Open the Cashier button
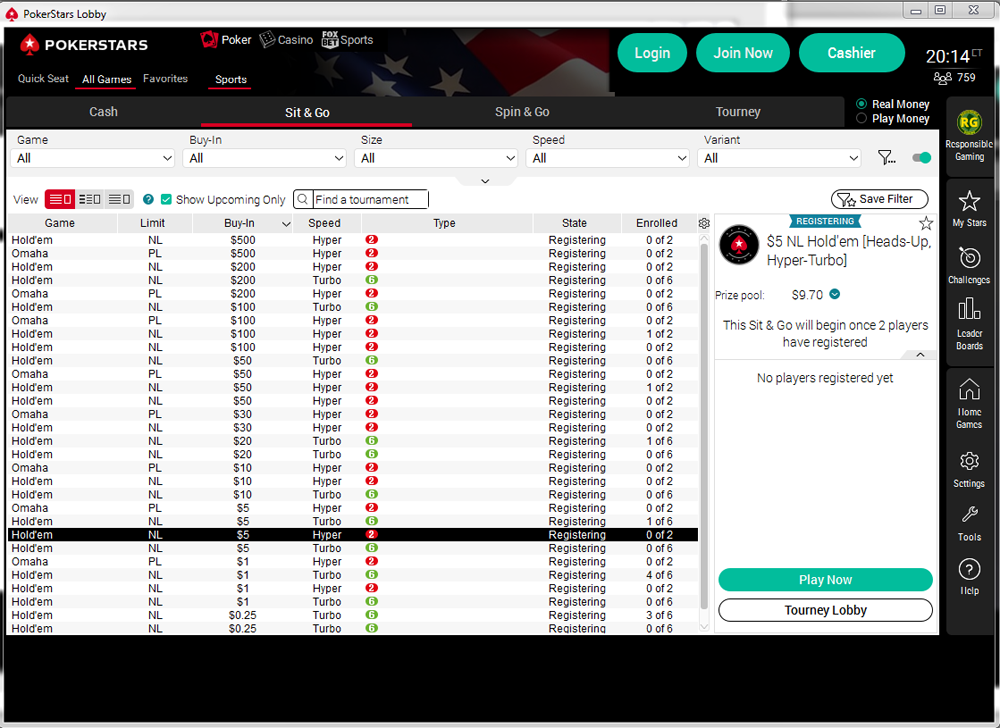 coord(851,53)
